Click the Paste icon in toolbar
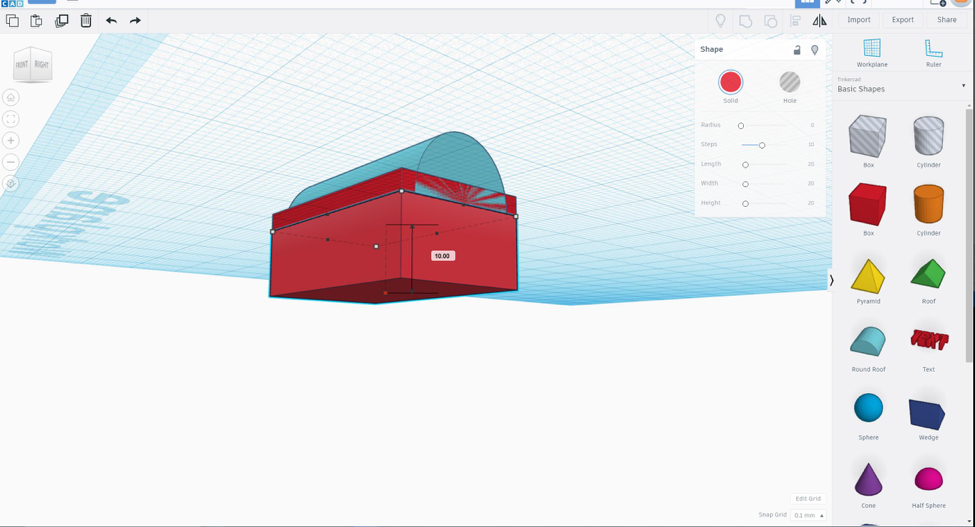The height and width of the screenshot is (527, 975). 36,21
